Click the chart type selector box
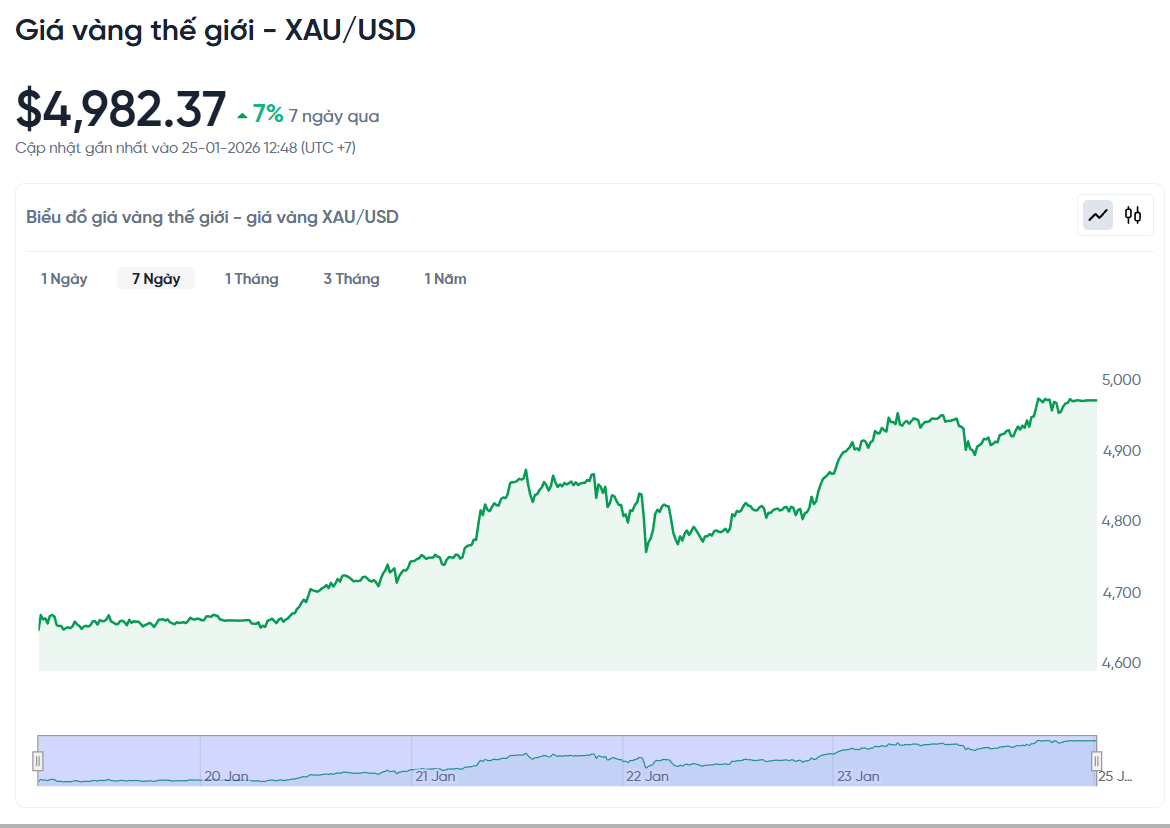The image size is (1170, 828). click(x=1115, y=214)
